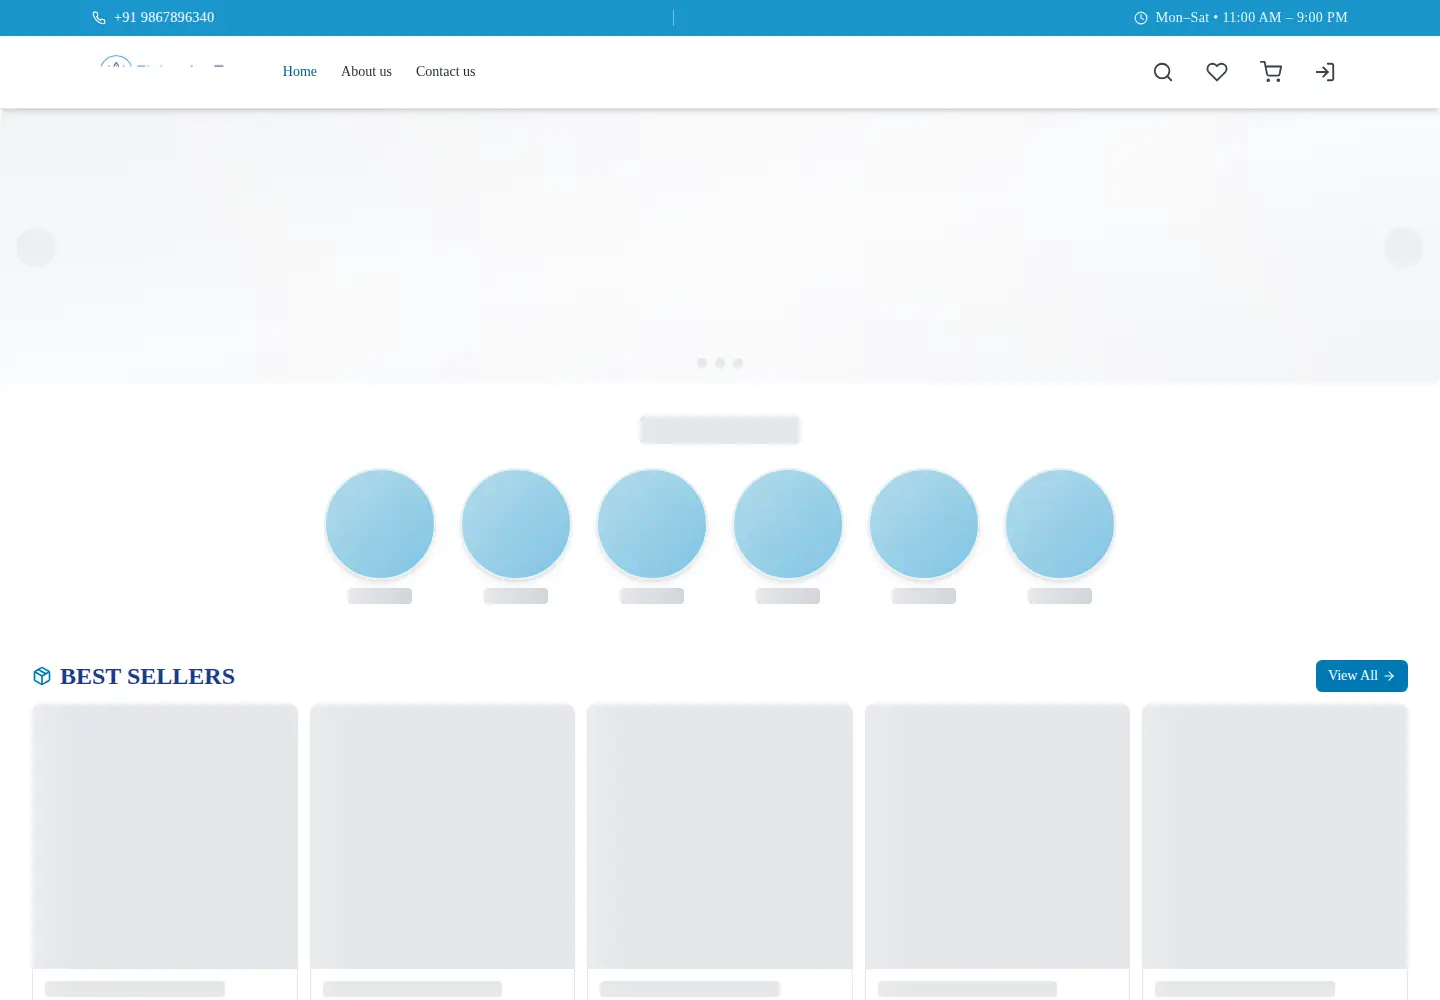The image size is (1440, 1000).
Task: Select the middle carousel indicator dot
Action: coord(720,363)
